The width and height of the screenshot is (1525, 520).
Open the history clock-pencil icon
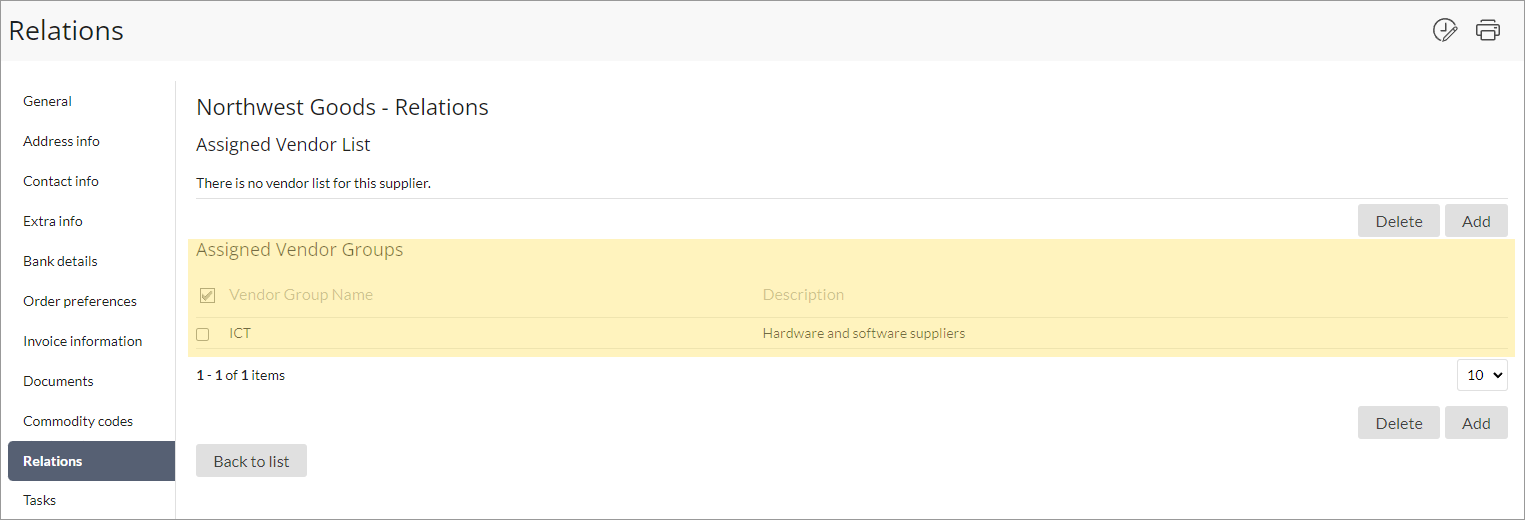coord(1445,30)
